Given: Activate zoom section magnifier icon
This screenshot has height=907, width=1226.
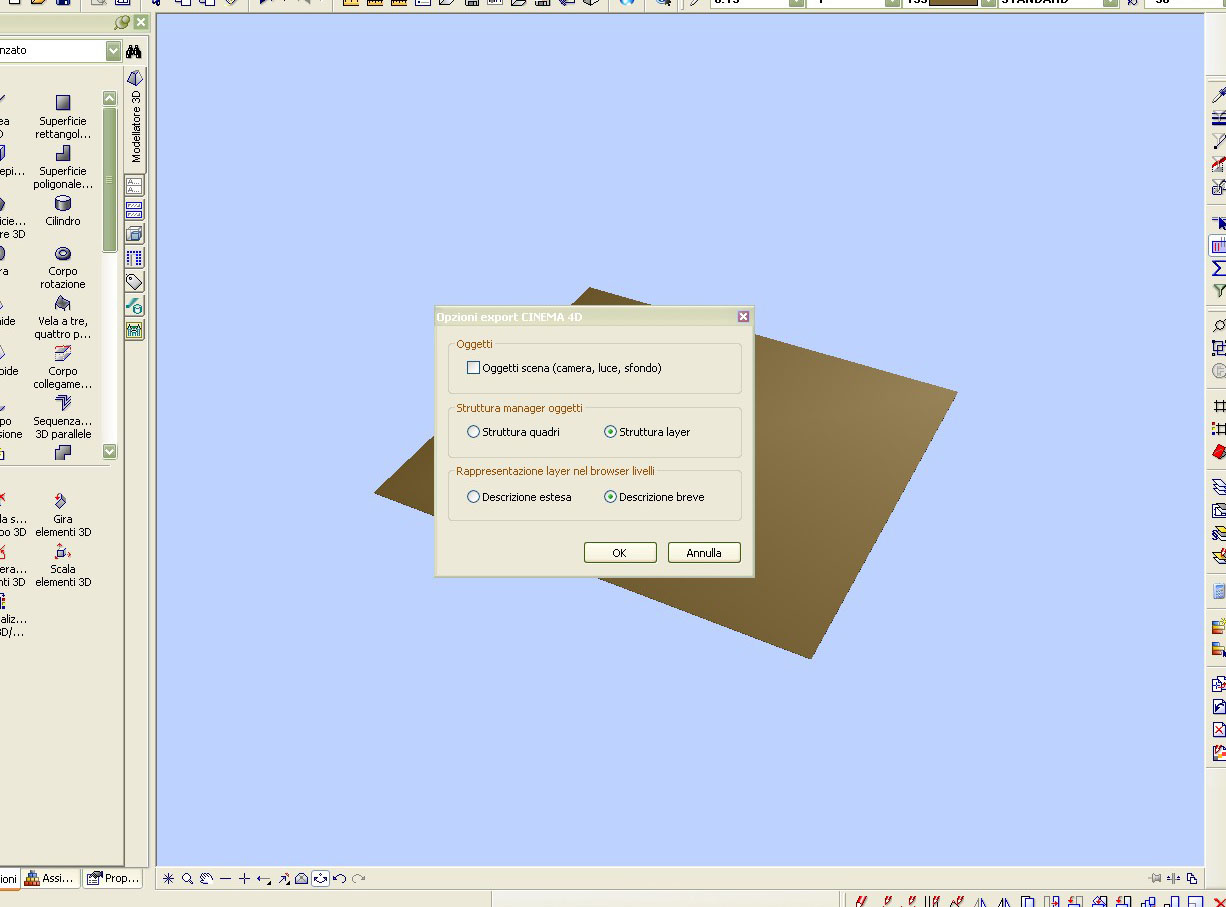Looking at the screenshot, I should coord(187,879).
